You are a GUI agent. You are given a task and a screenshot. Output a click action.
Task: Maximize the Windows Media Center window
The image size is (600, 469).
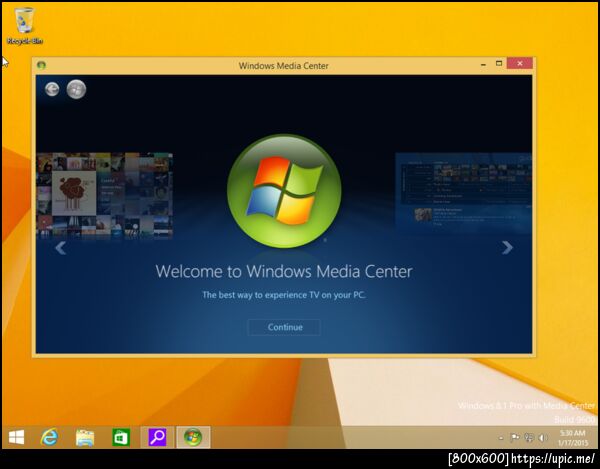point(499,64)
